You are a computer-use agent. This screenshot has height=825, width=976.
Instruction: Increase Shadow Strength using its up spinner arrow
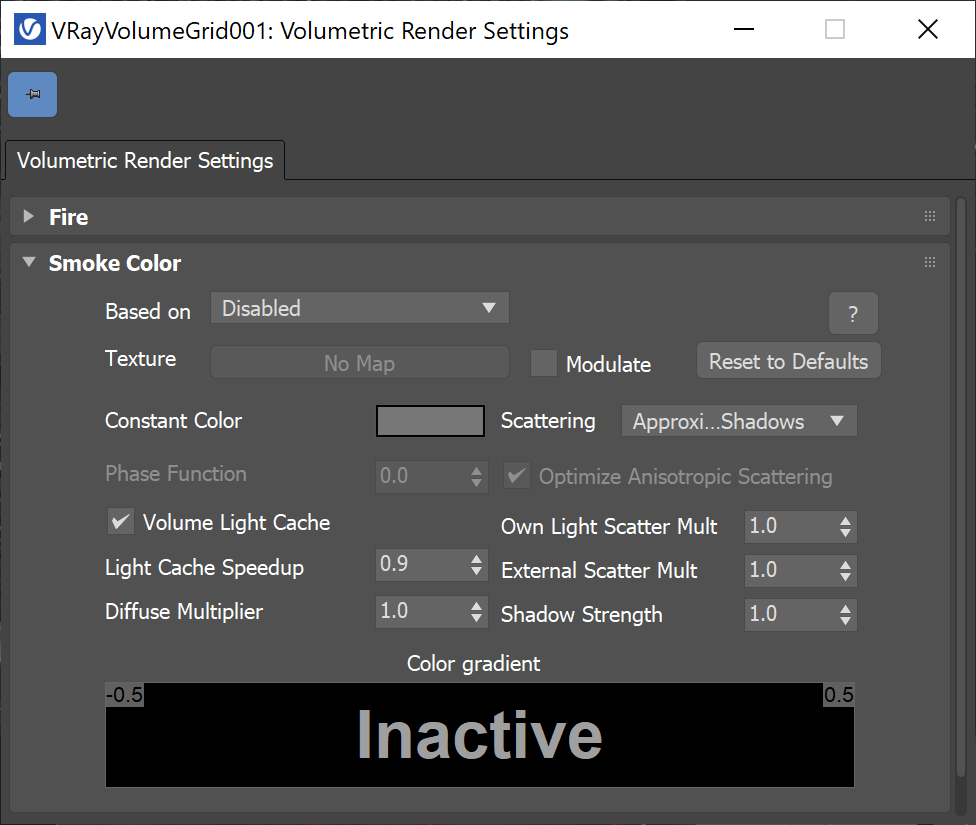(x=846, y=609)
